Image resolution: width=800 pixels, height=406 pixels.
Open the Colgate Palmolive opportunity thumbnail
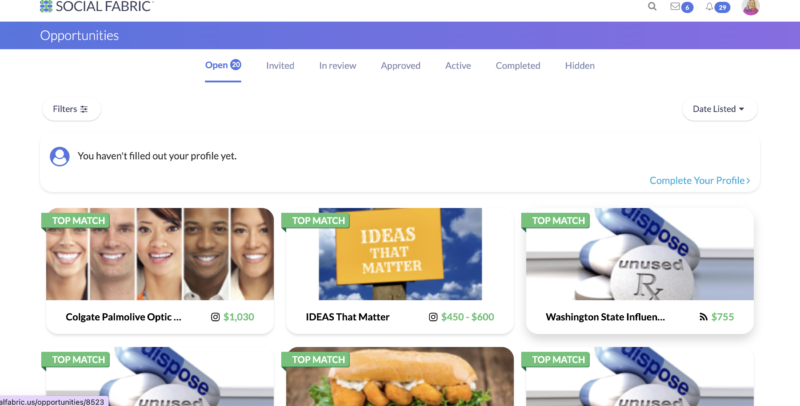coord(160,254)
